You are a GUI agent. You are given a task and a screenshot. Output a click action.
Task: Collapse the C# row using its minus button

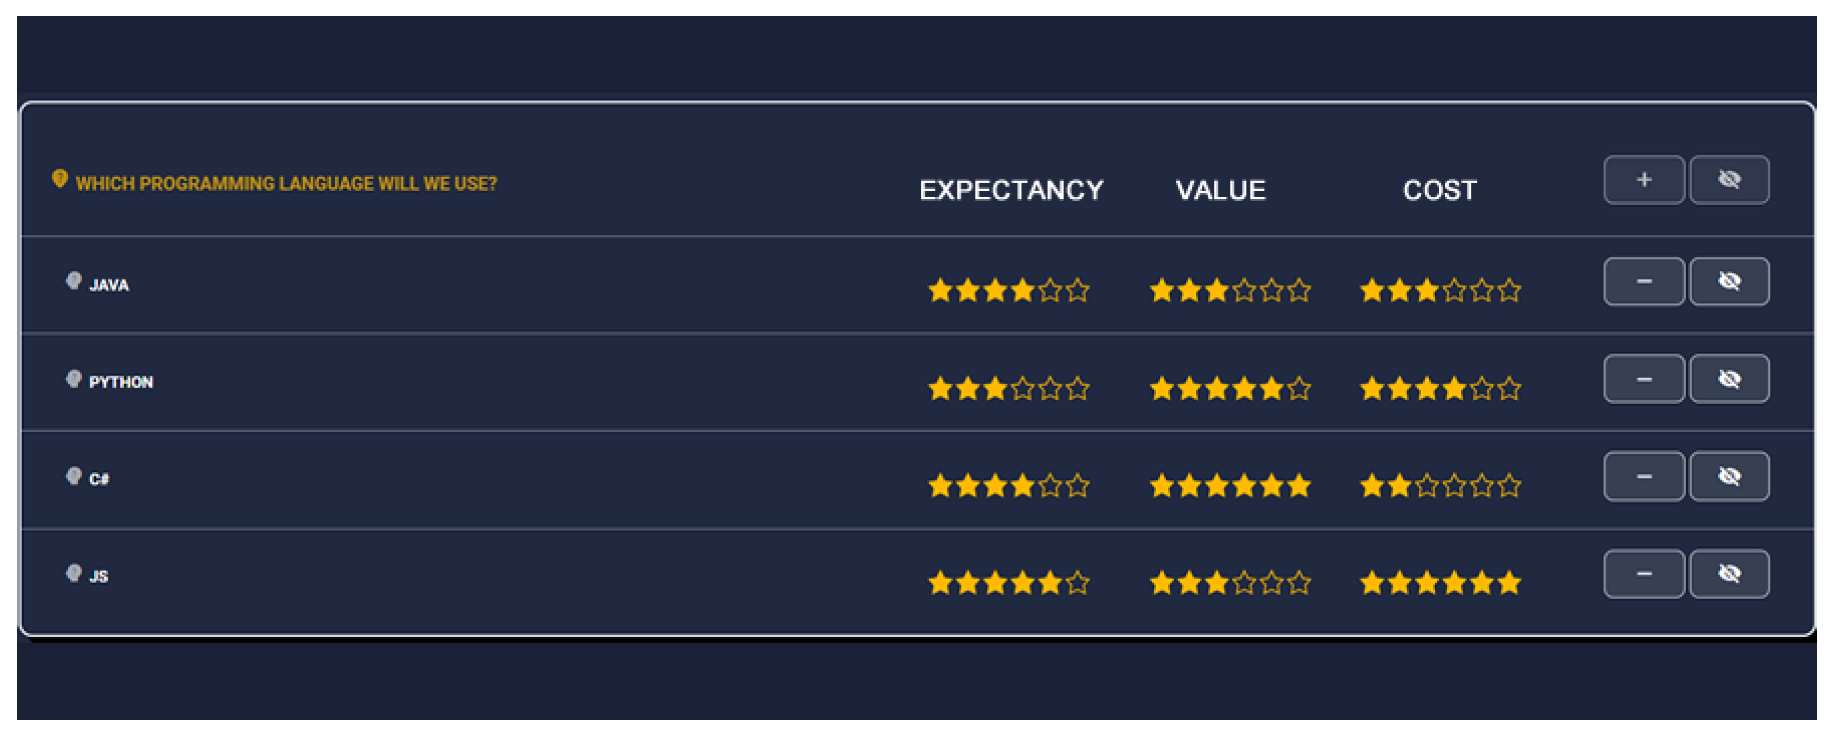click(x=1643, y=477)
